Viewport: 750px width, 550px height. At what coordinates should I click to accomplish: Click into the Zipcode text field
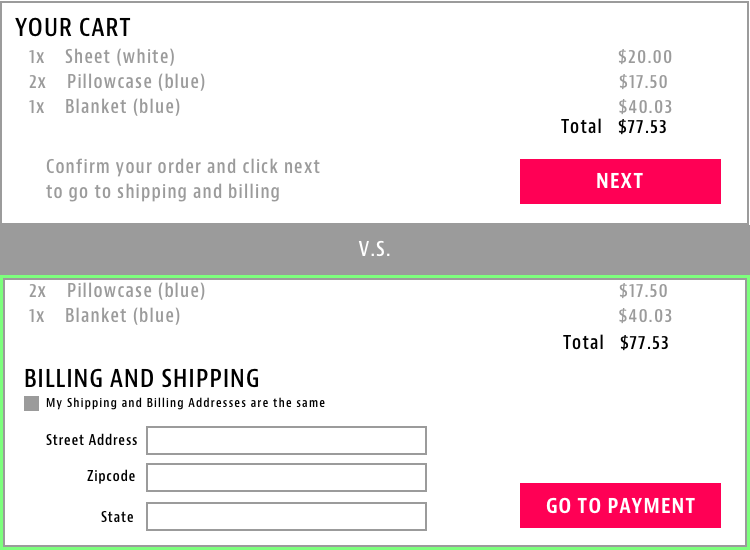(286, 477)
